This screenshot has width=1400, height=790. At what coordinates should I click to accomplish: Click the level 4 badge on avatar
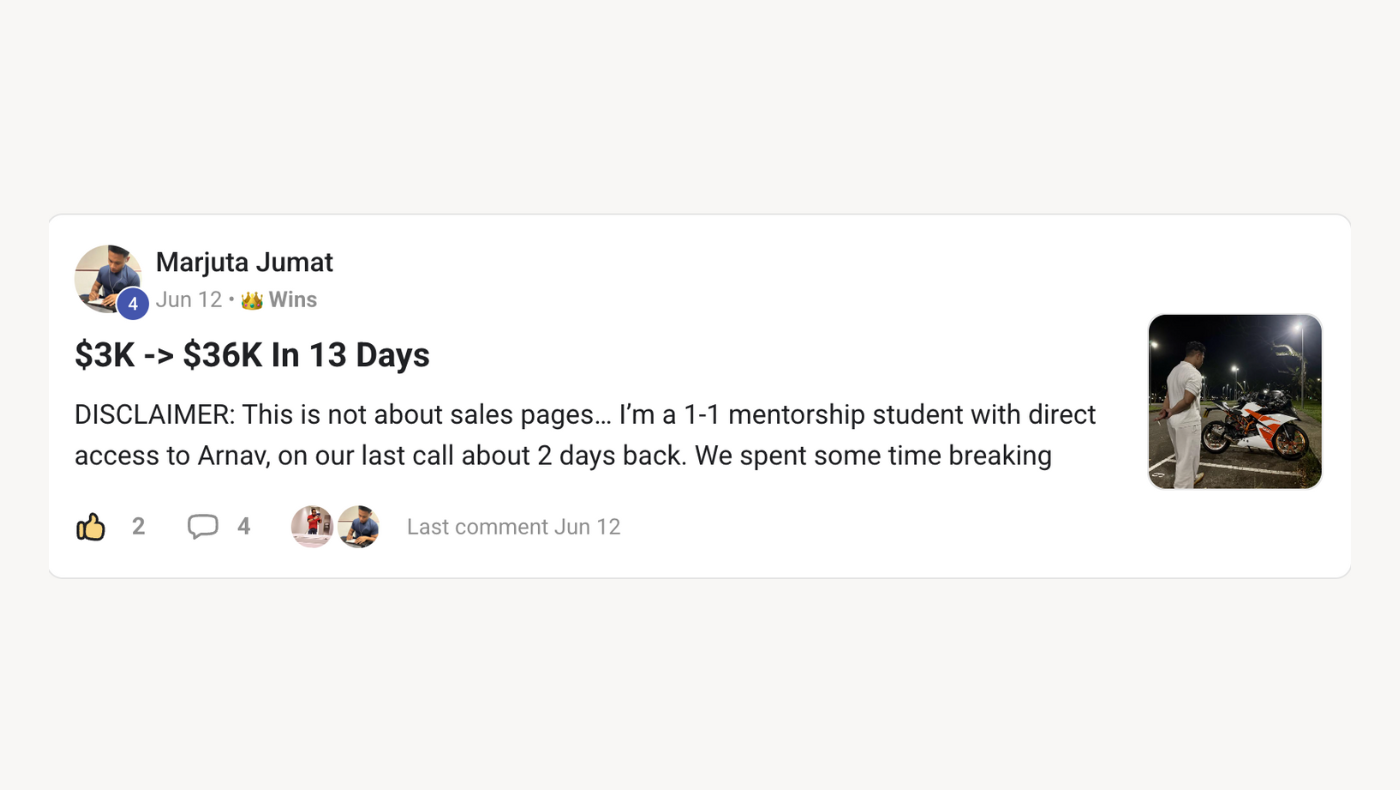pyautogui.click(x=133, y=304)
